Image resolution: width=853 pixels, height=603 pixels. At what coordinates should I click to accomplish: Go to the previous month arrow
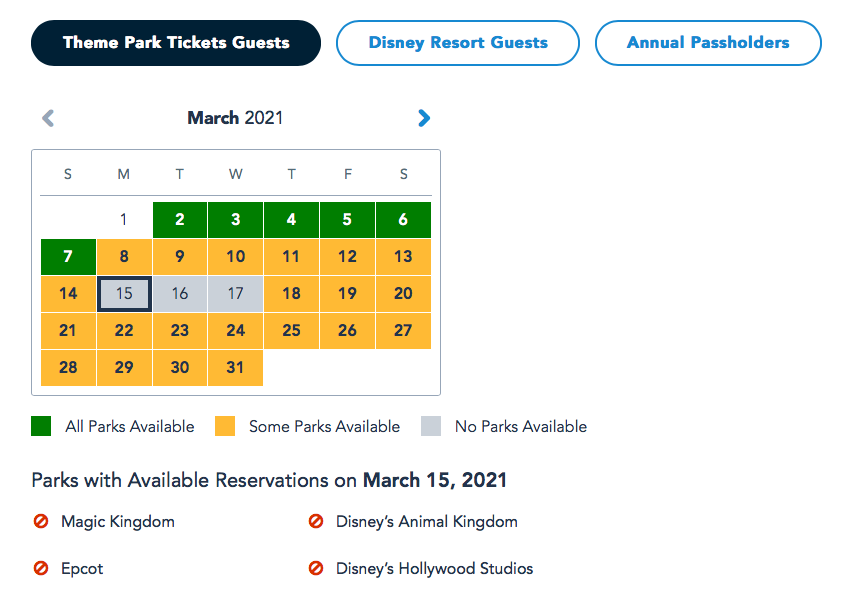[48, 118]
